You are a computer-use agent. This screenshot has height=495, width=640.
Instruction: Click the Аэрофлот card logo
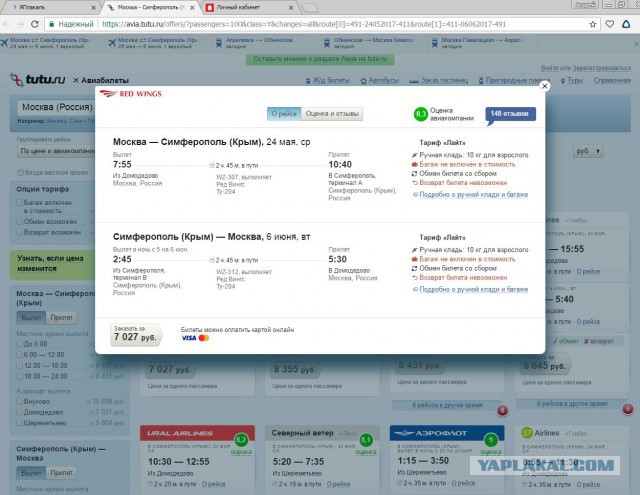[431, 433]
